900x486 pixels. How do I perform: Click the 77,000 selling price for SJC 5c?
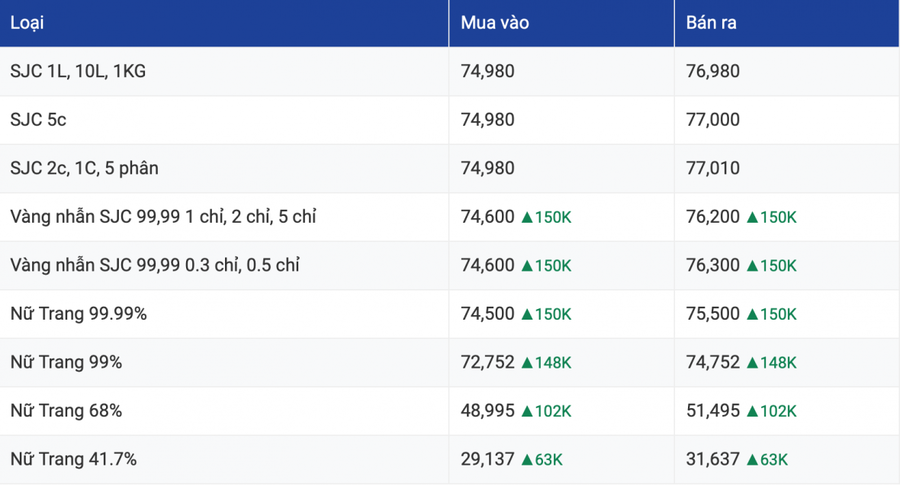coord(712,119)
